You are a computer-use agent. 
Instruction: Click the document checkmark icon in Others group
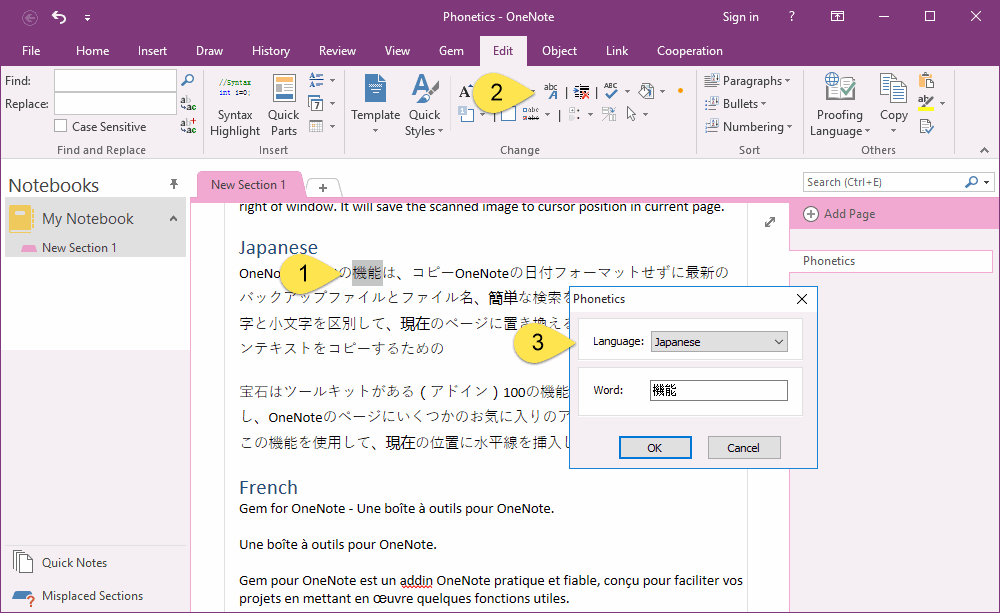point(926,126)
